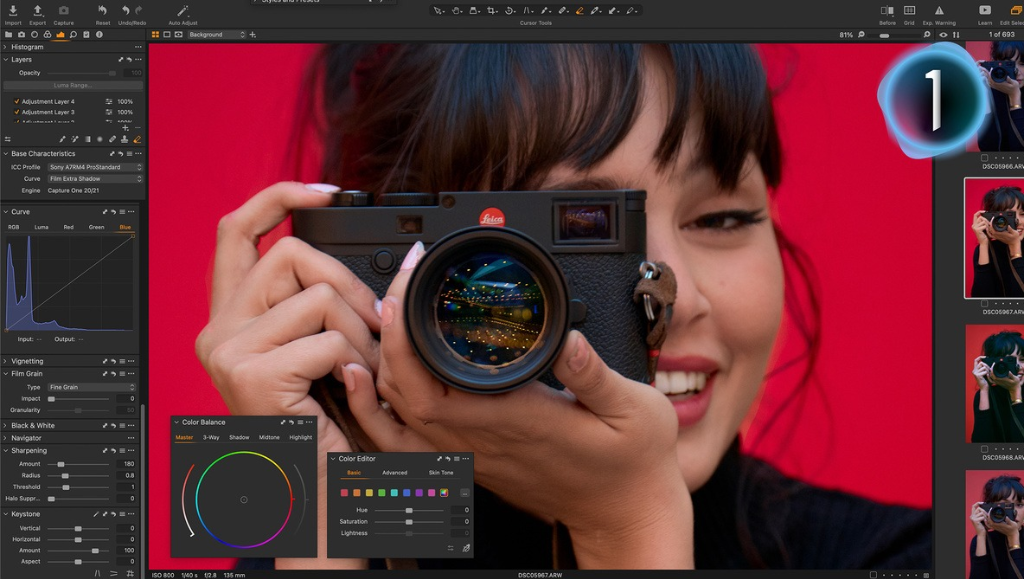1024x579 pixels.
Task: Select the Exposure tool tab icon in sidebar
Action: point(60,35)
